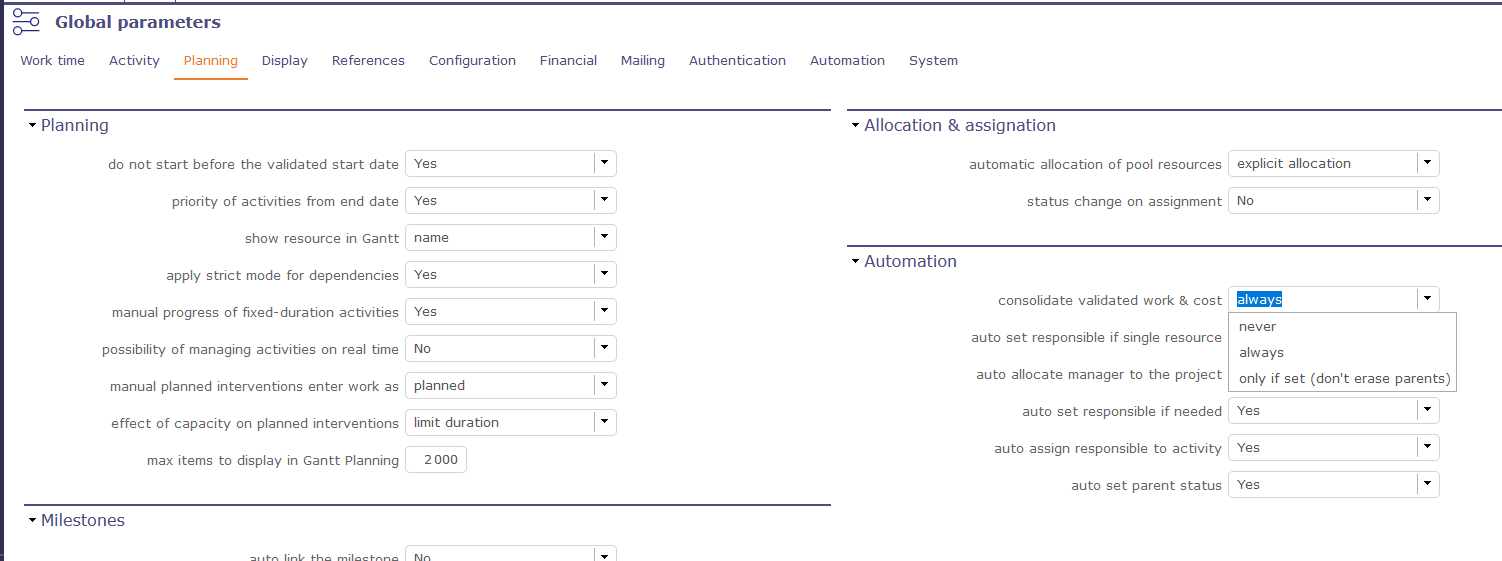This screenshot has width=1502, height=561.
Task: Switch to the Work time tab
Action: point(52,61)
